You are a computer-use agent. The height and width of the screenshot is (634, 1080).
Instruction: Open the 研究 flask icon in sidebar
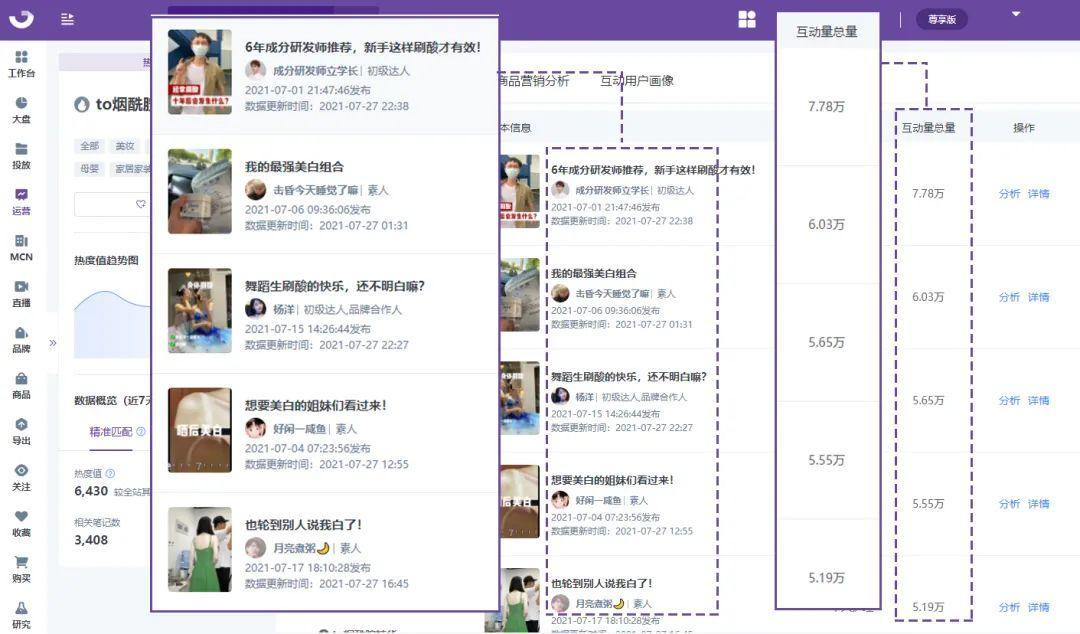pos(21,609)
